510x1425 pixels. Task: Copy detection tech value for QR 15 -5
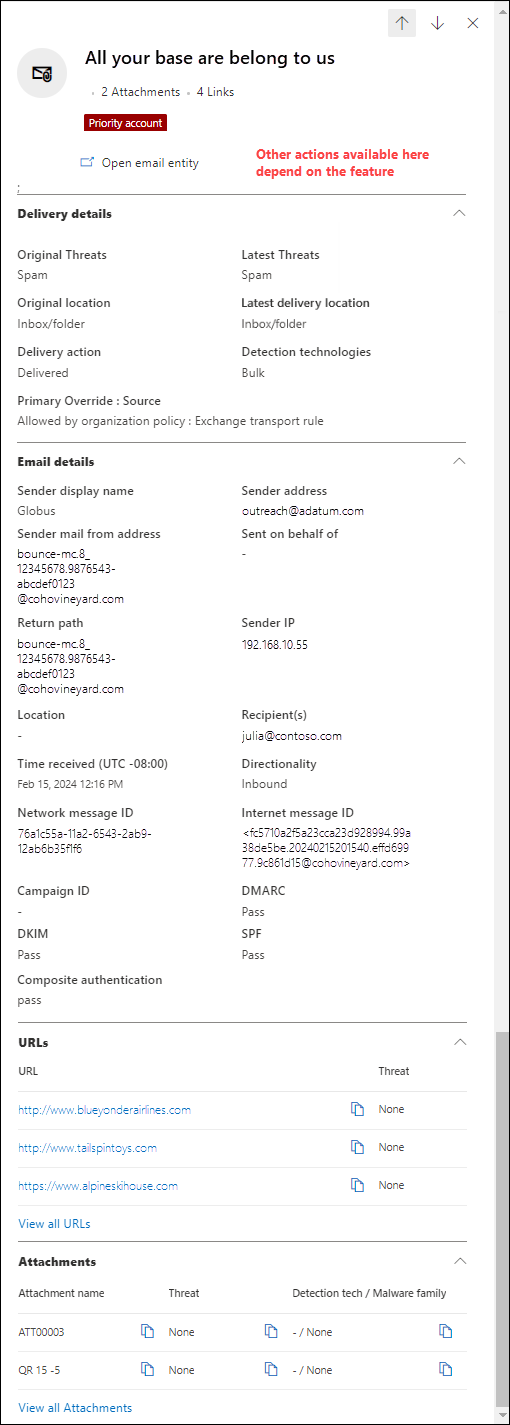click(446, 1369)
